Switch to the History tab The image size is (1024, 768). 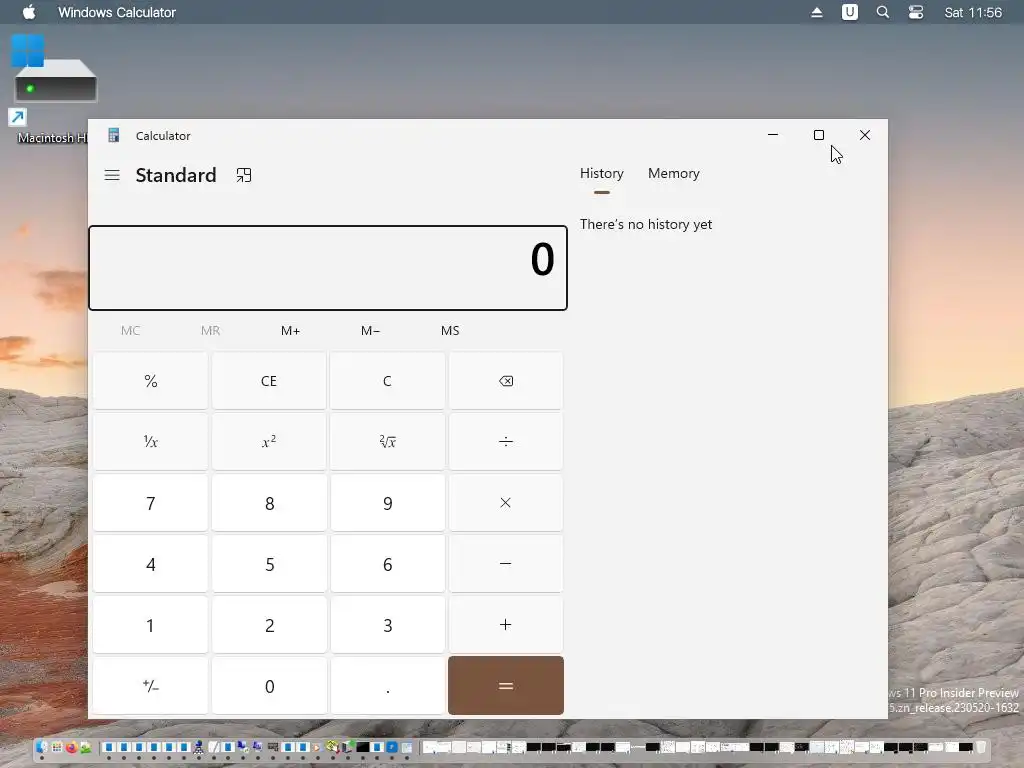[x=601, y=174]
